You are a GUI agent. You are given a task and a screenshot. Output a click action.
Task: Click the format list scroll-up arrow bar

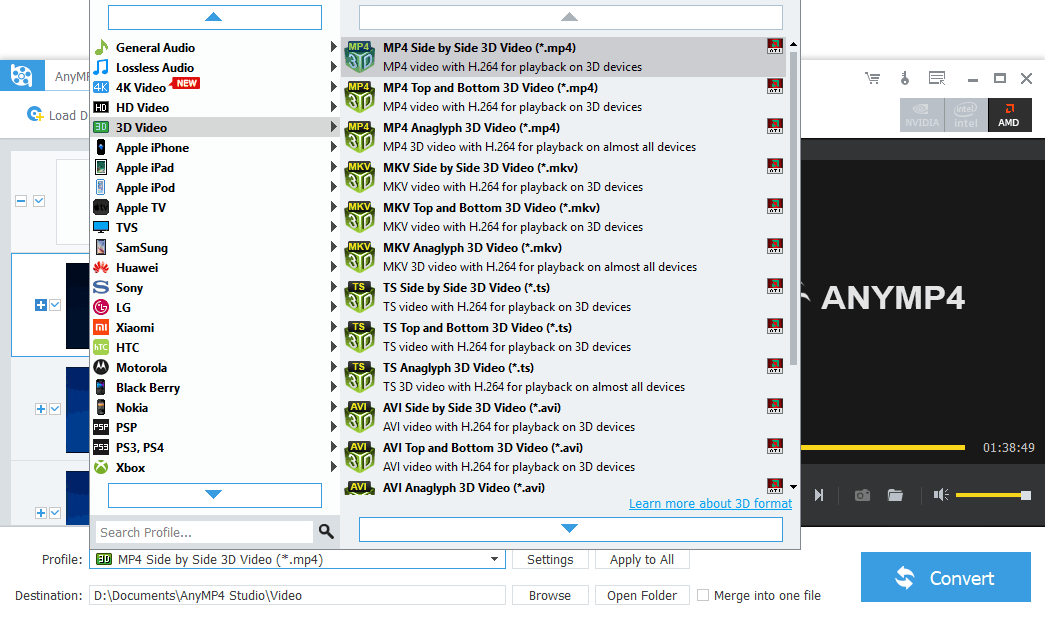(x=570, y=17)
